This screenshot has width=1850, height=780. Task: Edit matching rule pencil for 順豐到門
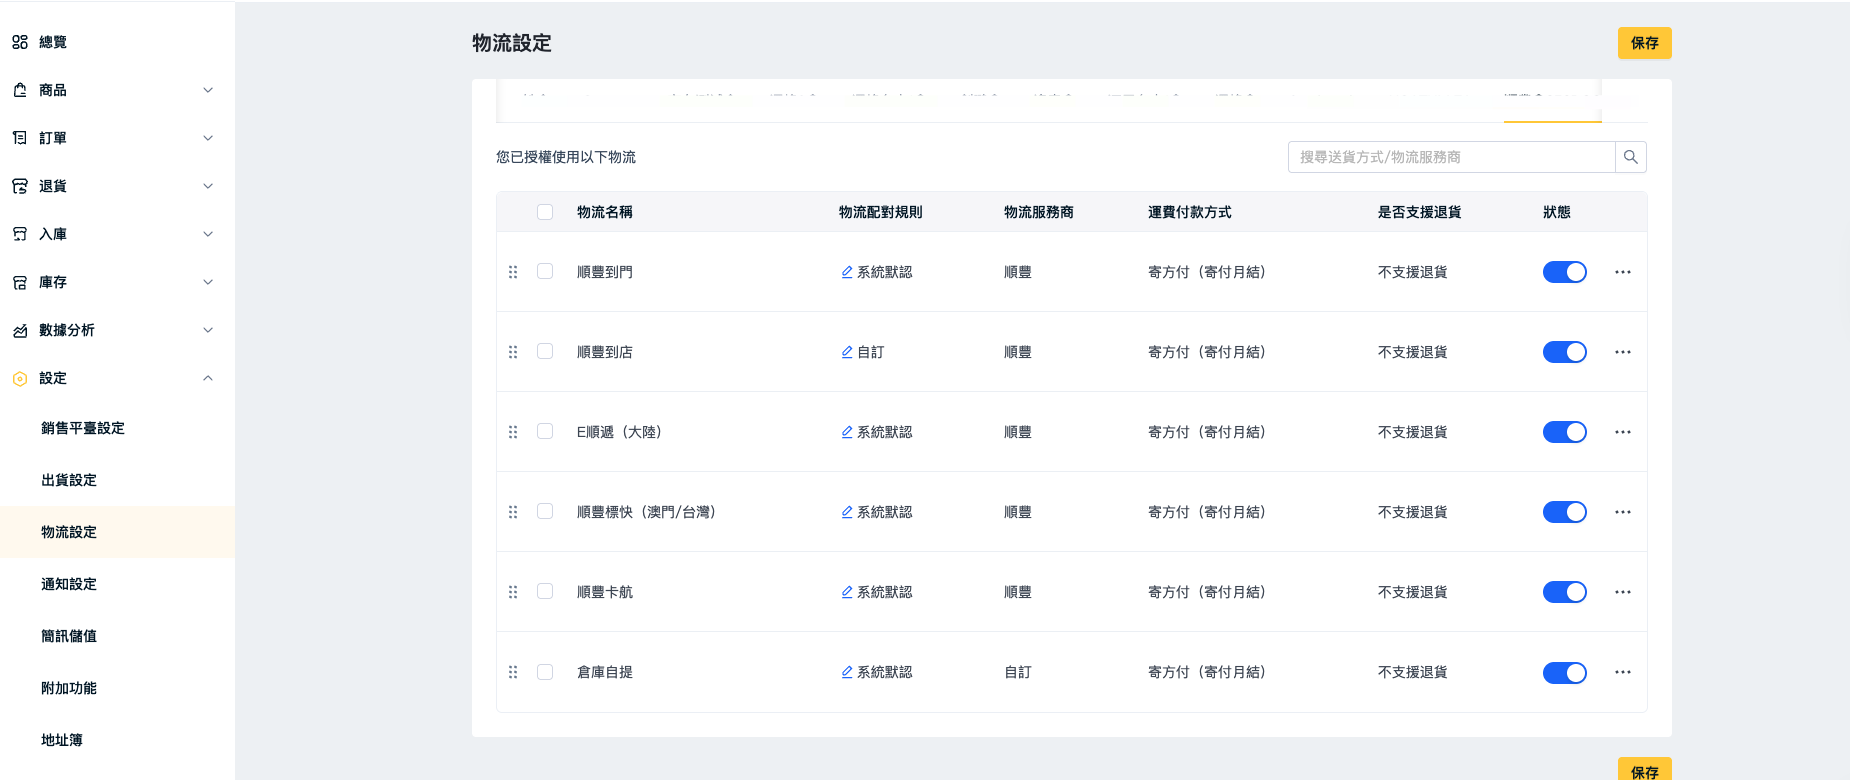847,272
